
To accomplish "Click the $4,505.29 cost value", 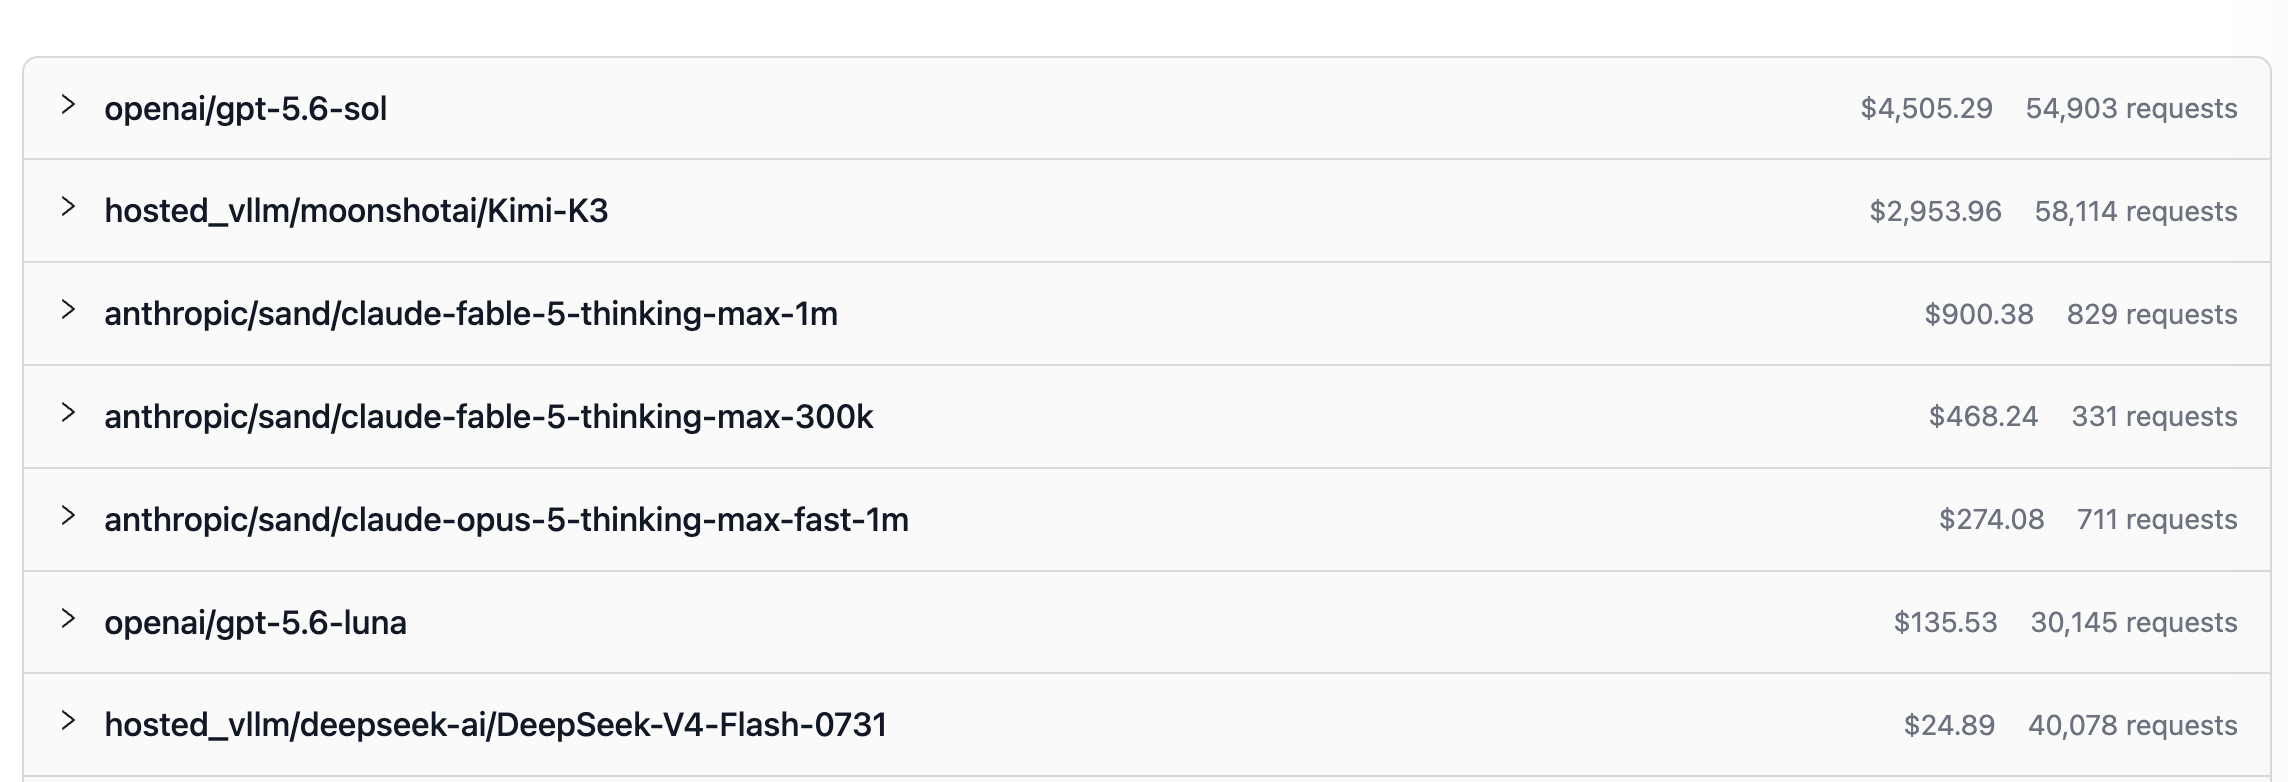I will pos(1927,108).
